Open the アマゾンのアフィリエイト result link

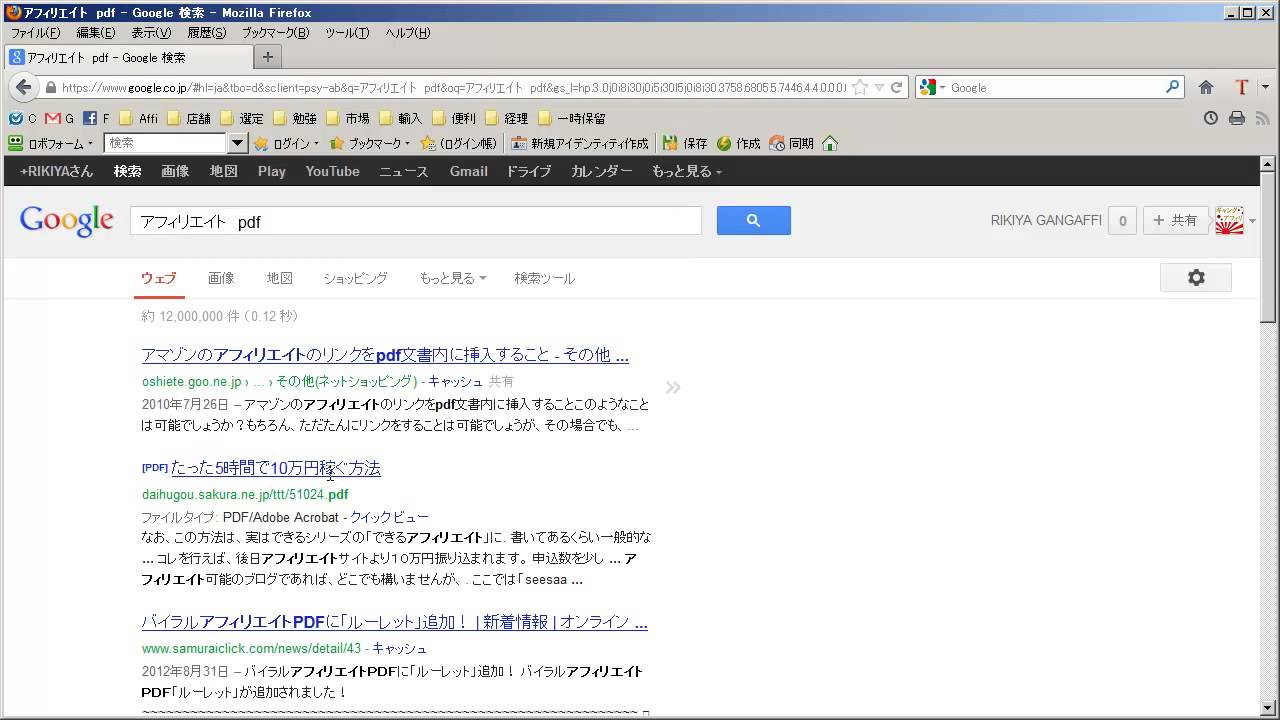coord(385,355)
